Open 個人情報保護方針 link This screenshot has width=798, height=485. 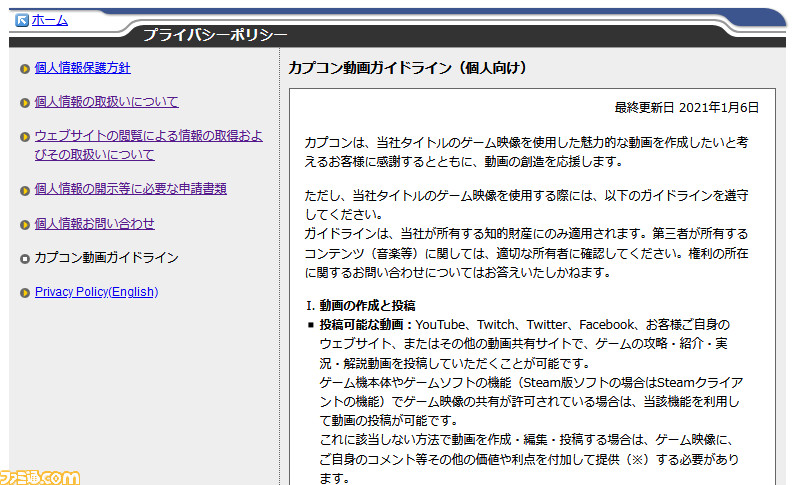pyautogui.click(x=82, y=68)
